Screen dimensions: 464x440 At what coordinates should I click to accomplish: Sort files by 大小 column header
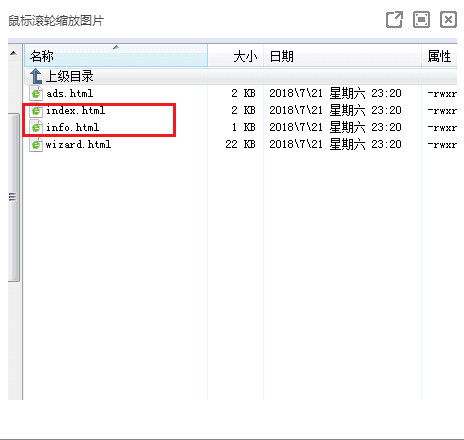(x=236, y=56)
